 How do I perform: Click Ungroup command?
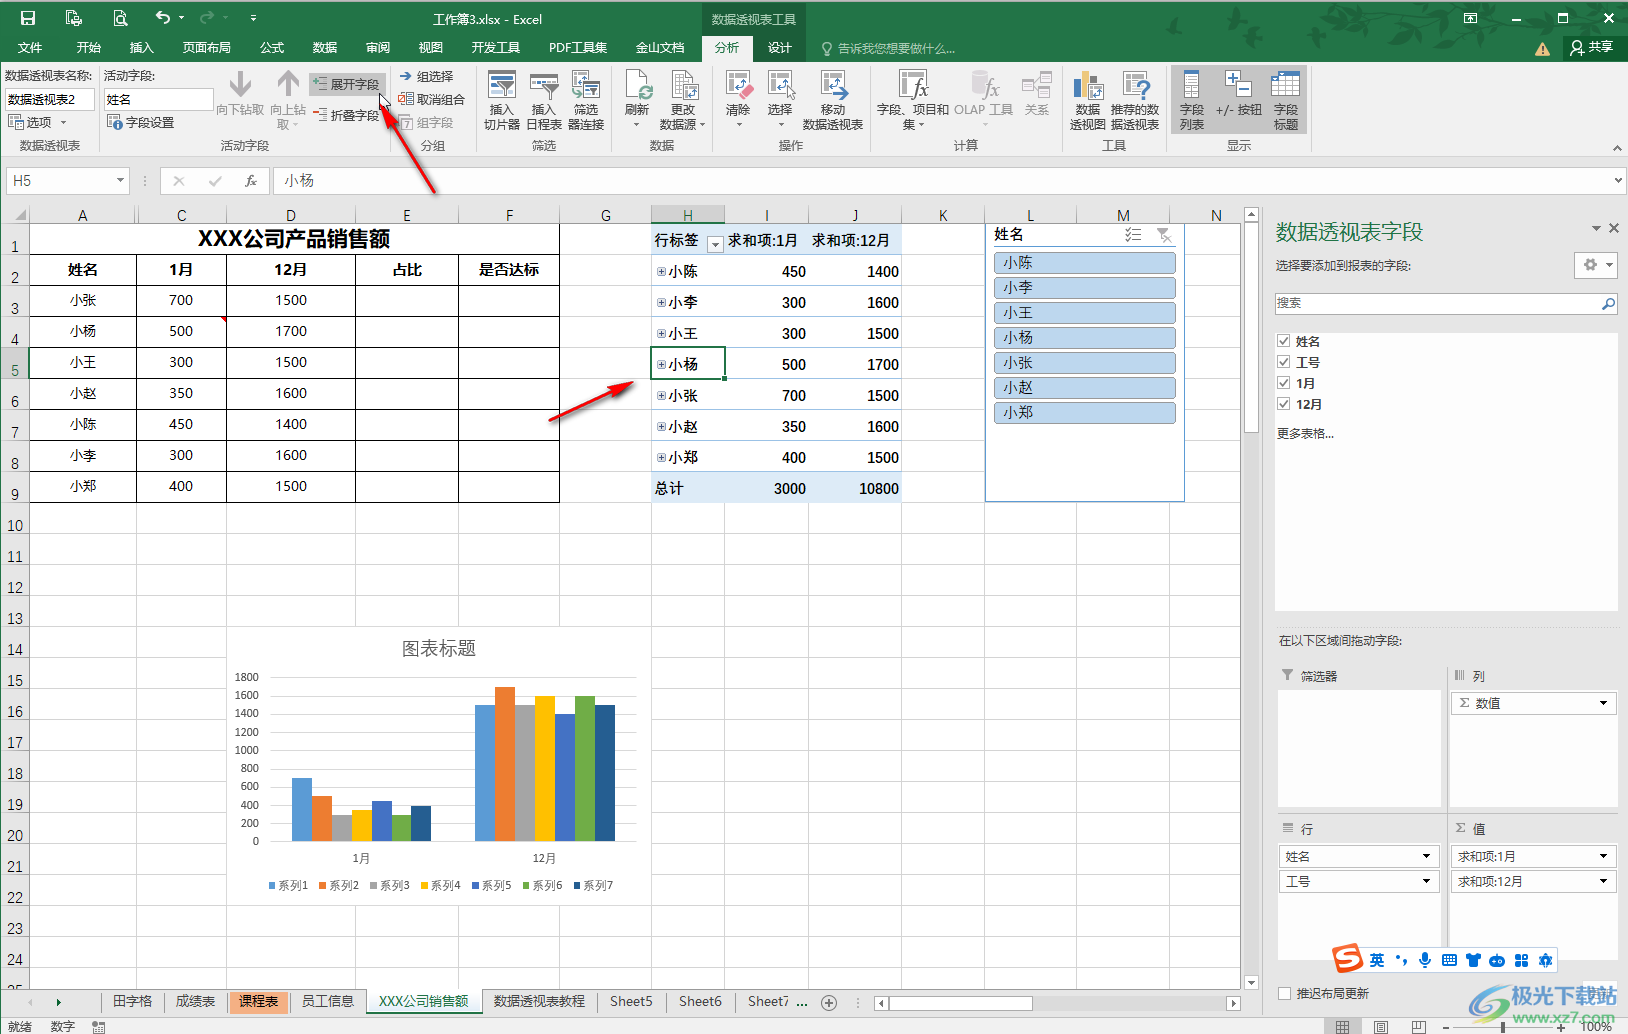click(431, 99)
